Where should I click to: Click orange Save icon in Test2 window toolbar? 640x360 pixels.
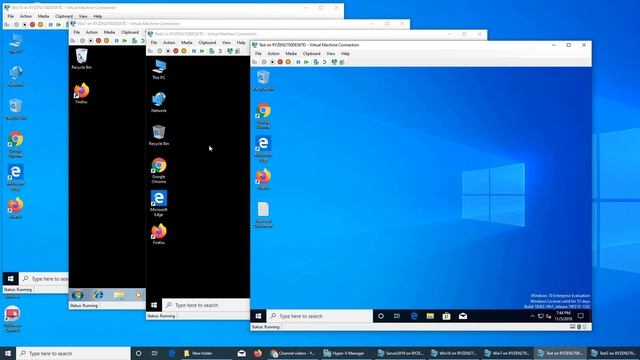coord(184,51)
